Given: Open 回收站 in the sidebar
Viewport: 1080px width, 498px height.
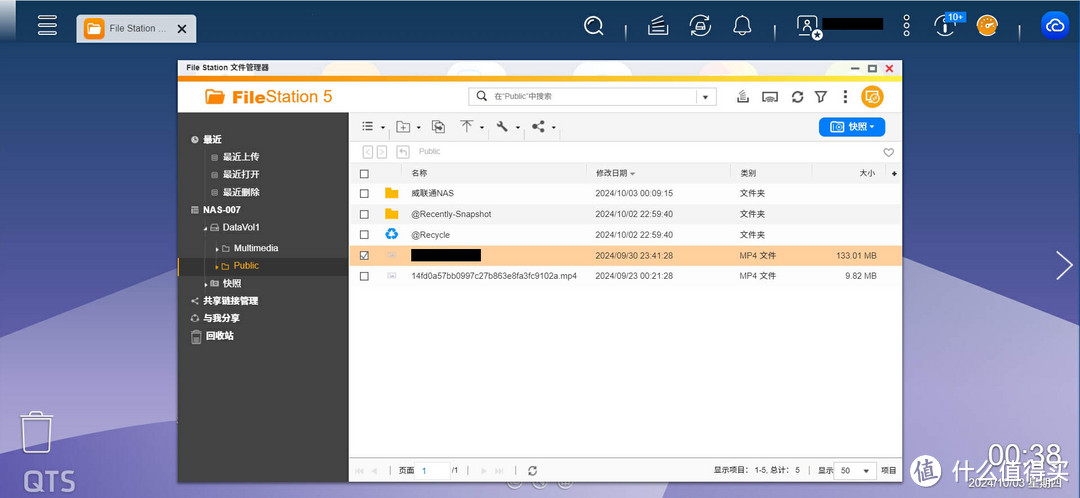Looking at the screenshot, I should 219,336.
